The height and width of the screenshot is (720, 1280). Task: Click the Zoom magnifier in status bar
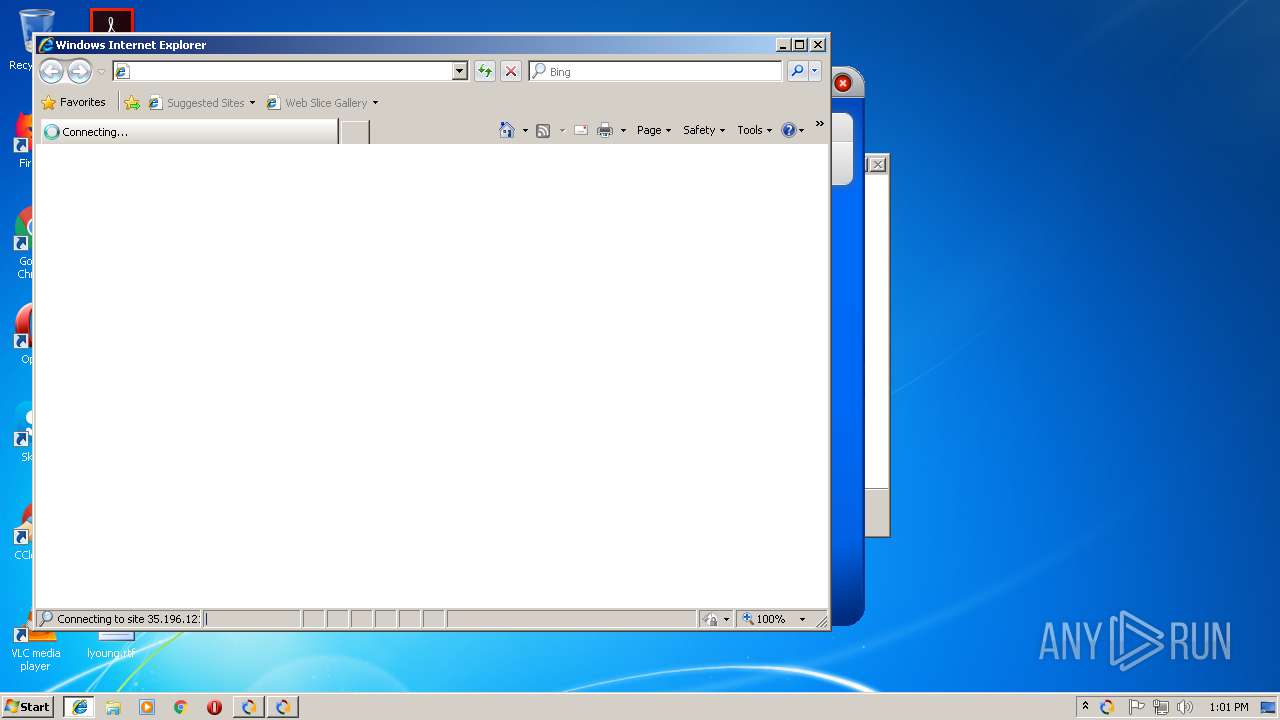tap(748, 619)
